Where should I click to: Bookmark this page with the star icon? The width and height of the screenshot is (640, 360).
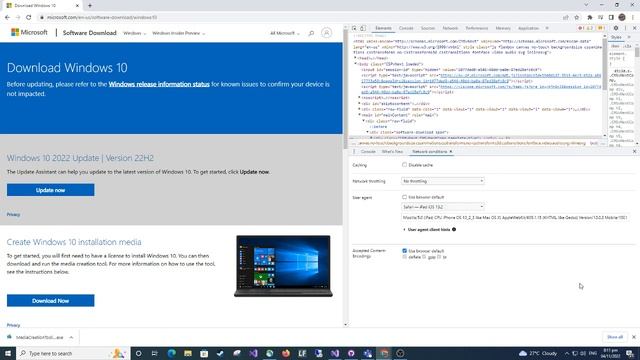coord(576,18)
